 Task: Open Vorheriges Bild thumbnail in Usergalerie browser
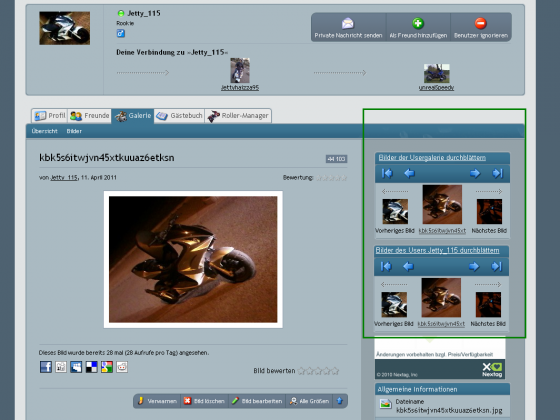pos(395,211)
